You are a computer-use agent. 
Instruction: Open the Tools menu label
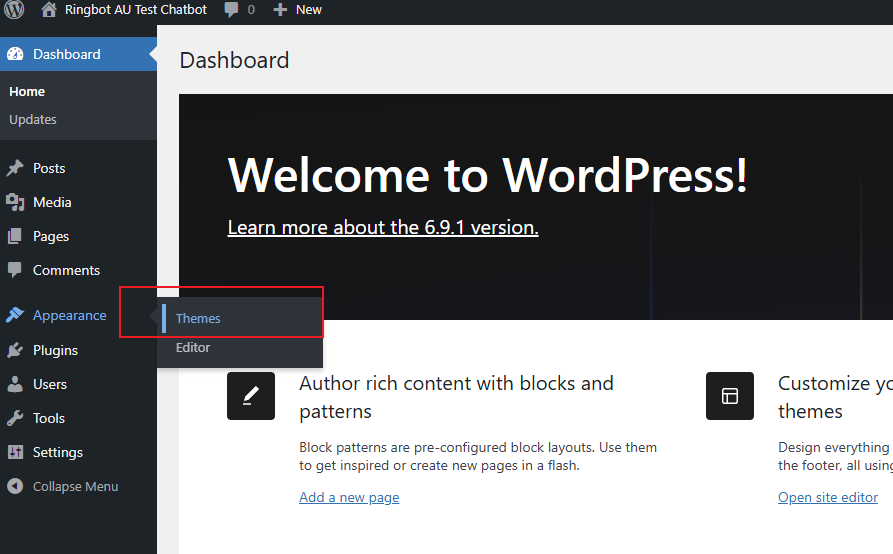(48, 418)
